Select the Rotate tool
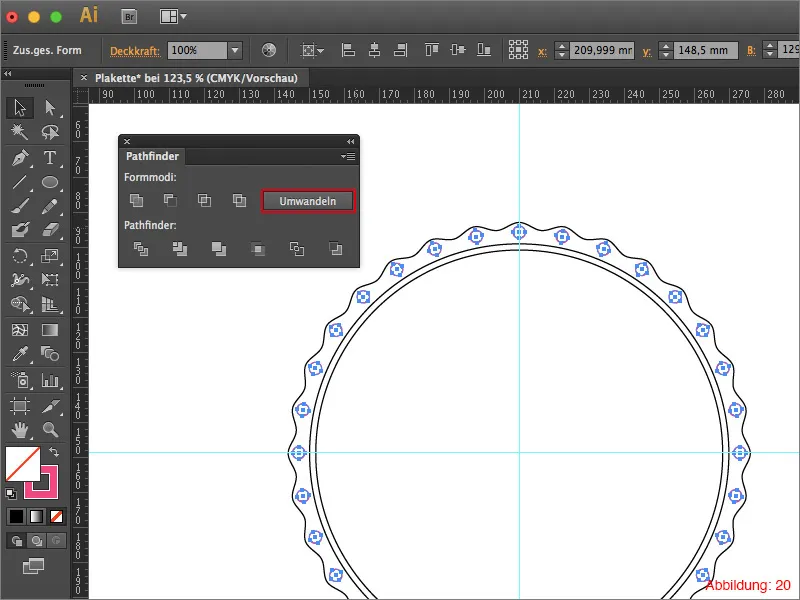The width and height of the screenshot is (800, 600). coord(20,255)
